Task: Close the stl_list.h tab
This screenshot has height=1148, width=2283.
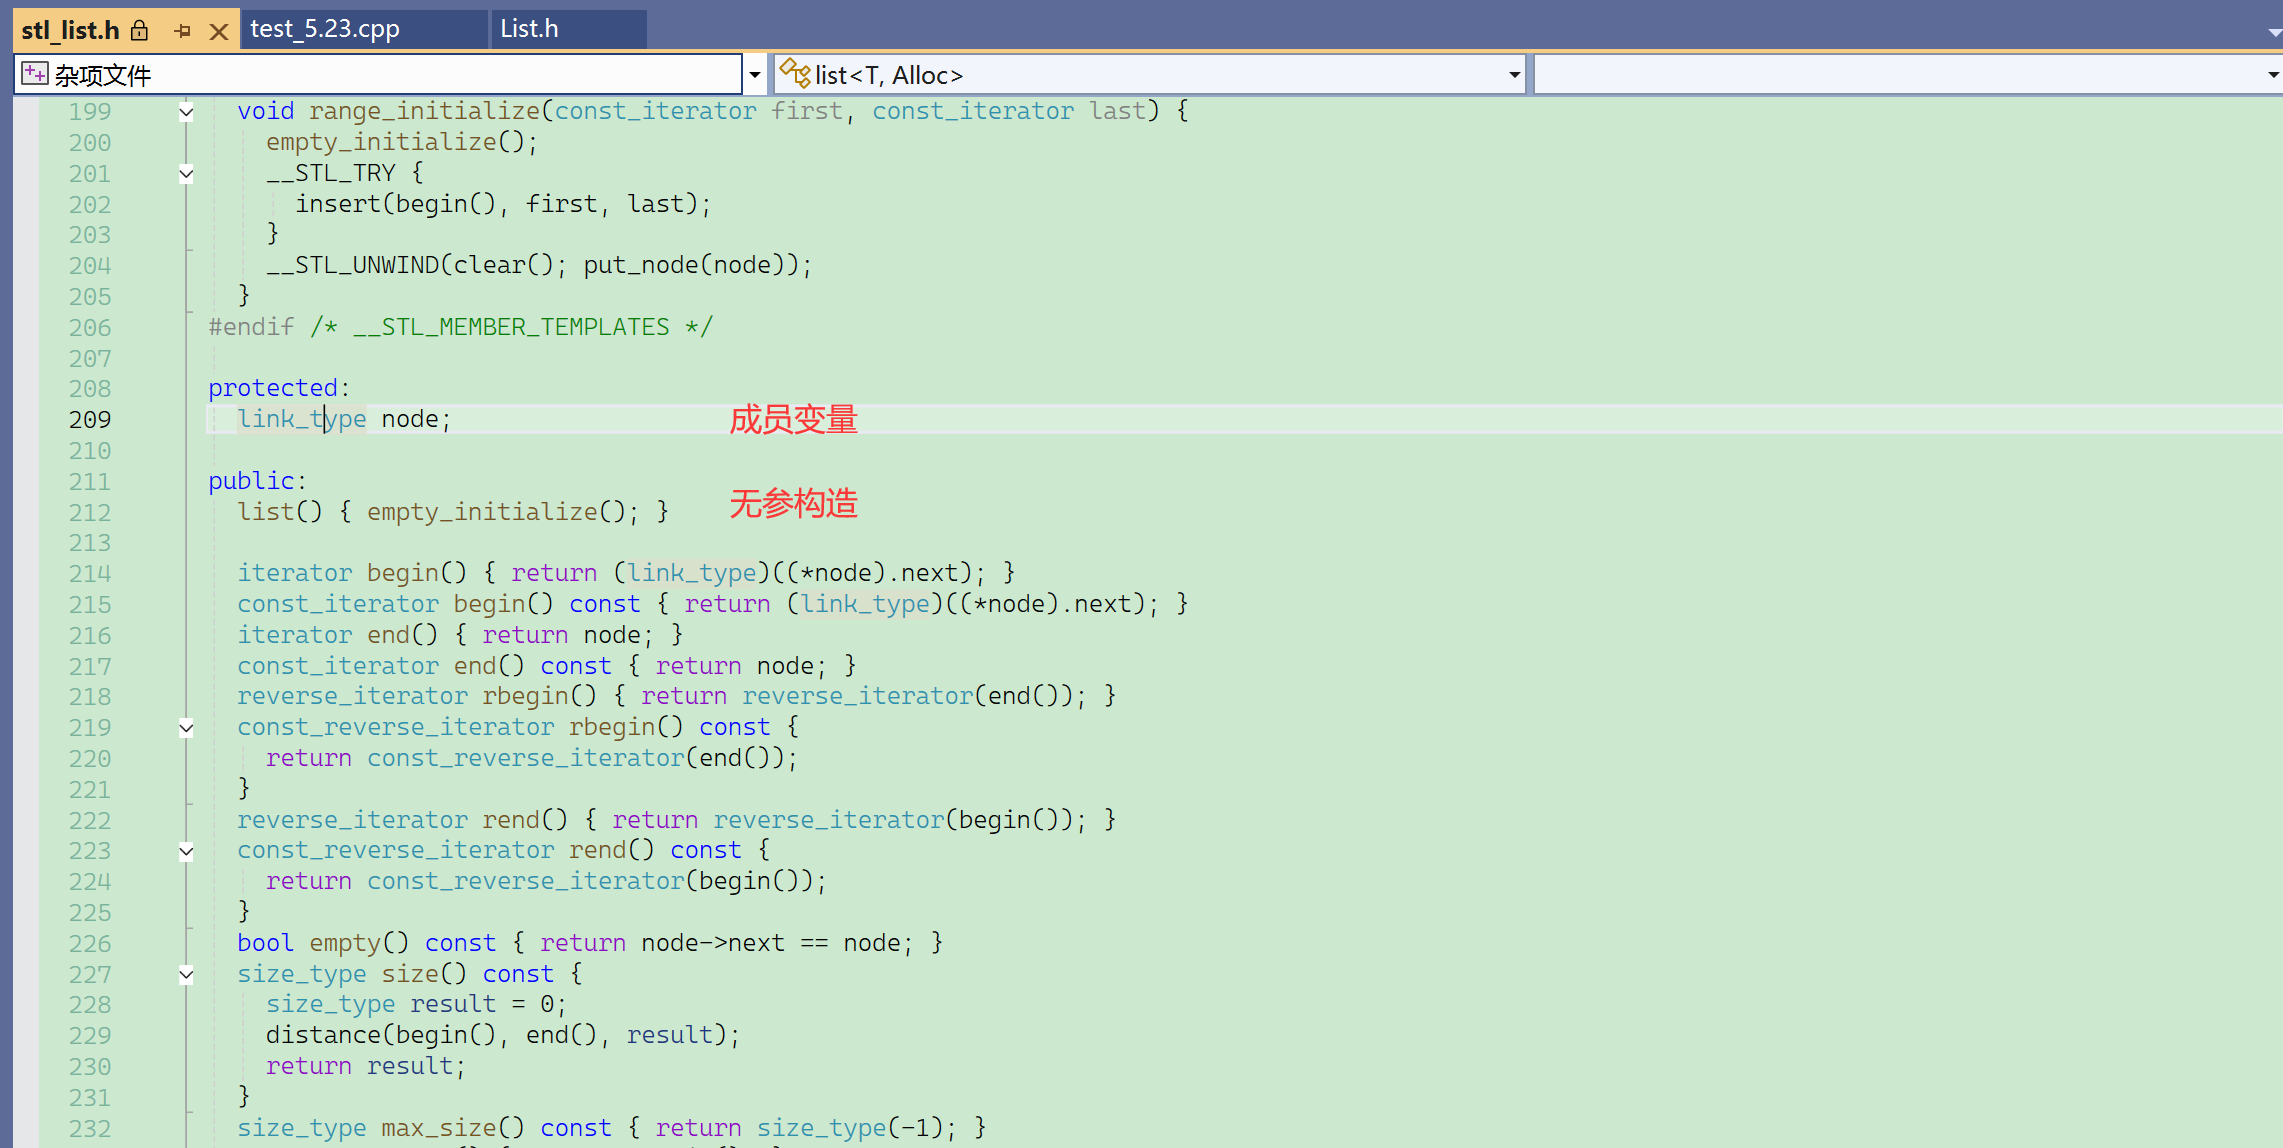Action: tap(218, 31)
